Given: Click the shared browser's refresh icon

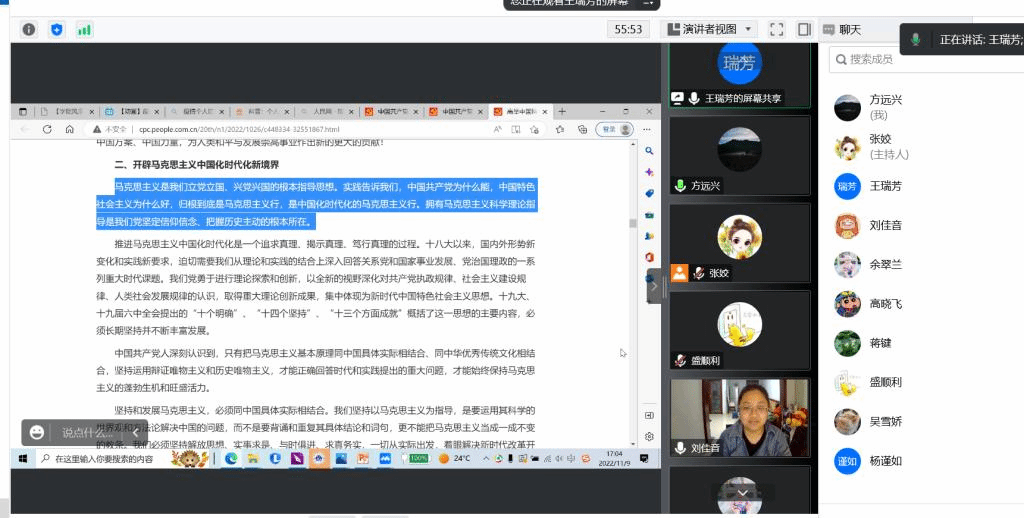Looking at the screenshot, I should point(45,129).
